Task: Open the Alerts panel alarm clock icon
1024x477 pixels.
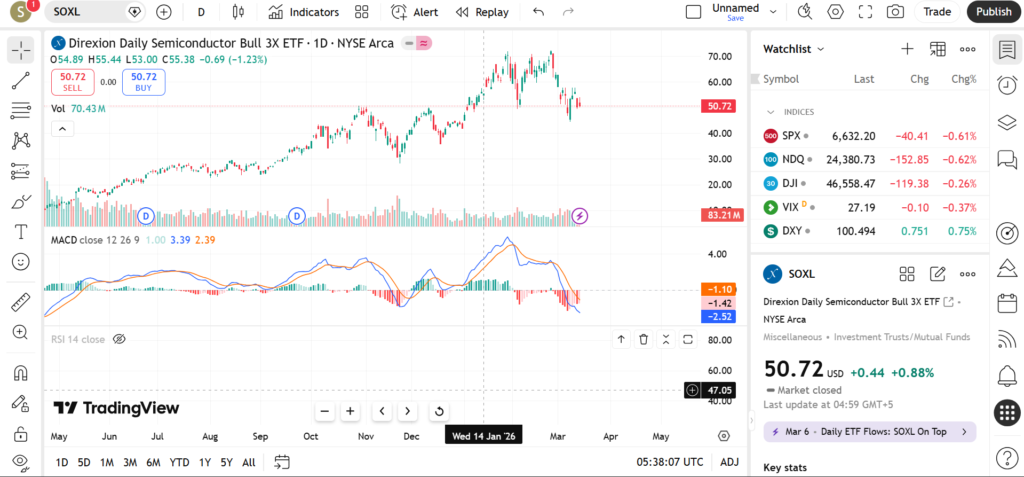Action: tap(1007, 86)
